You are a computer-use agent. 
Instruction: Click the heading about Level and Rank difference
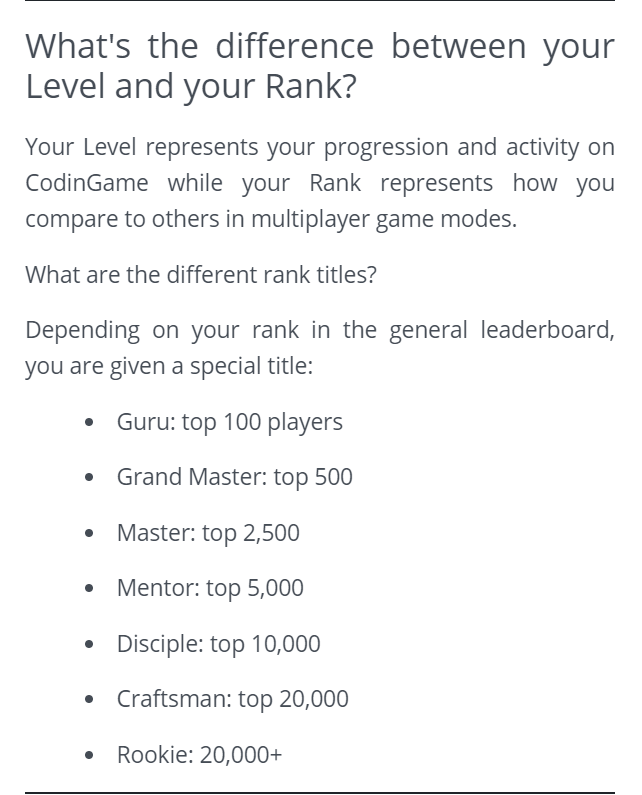[x=319, y=66]
